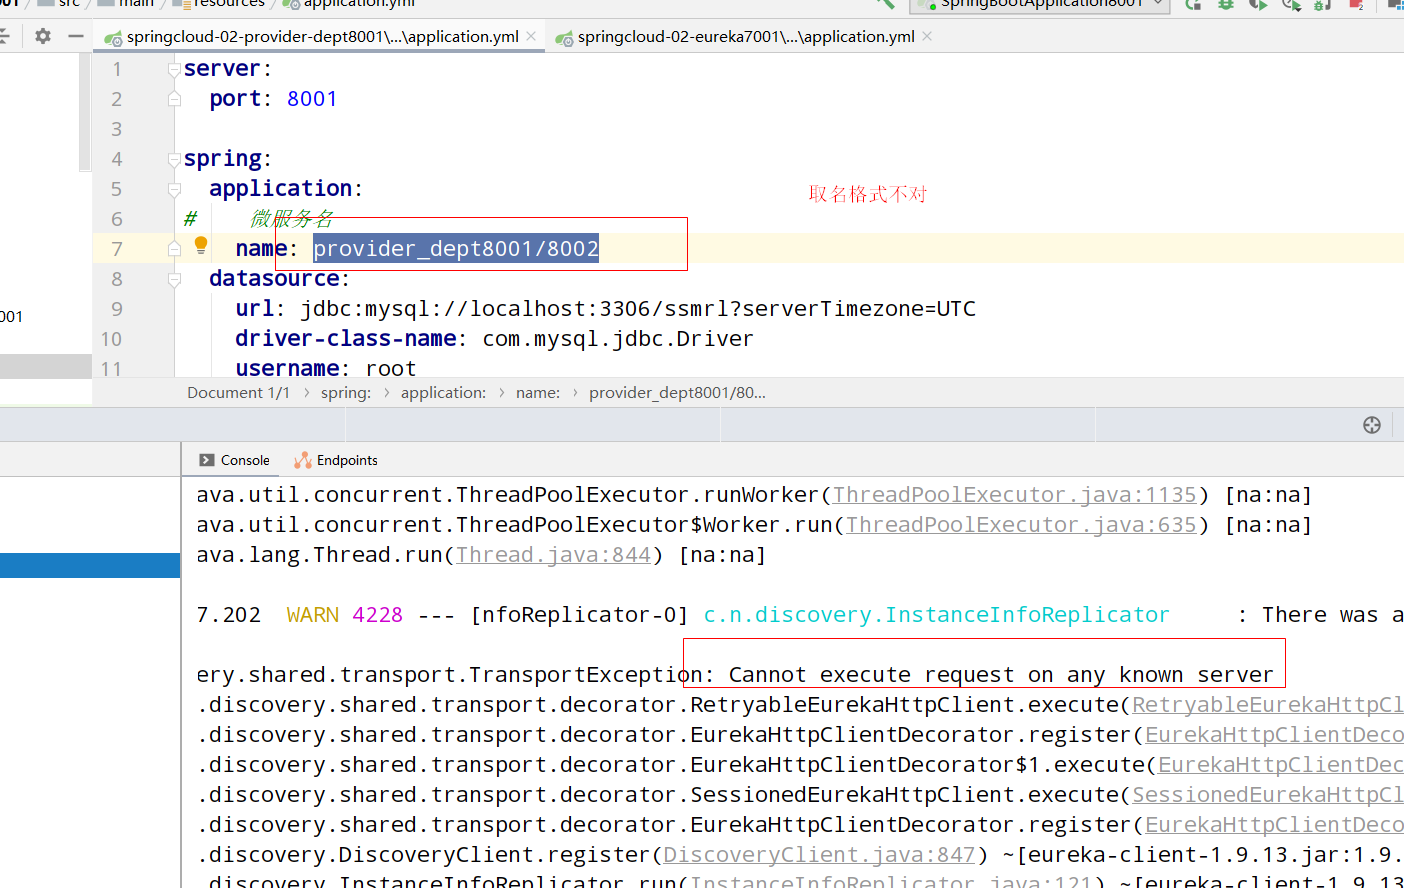Click 'spring:' in the YAML breadcrumb
Screen dimensions: 1404x888
pyautogui.click(x=346, y=393)
